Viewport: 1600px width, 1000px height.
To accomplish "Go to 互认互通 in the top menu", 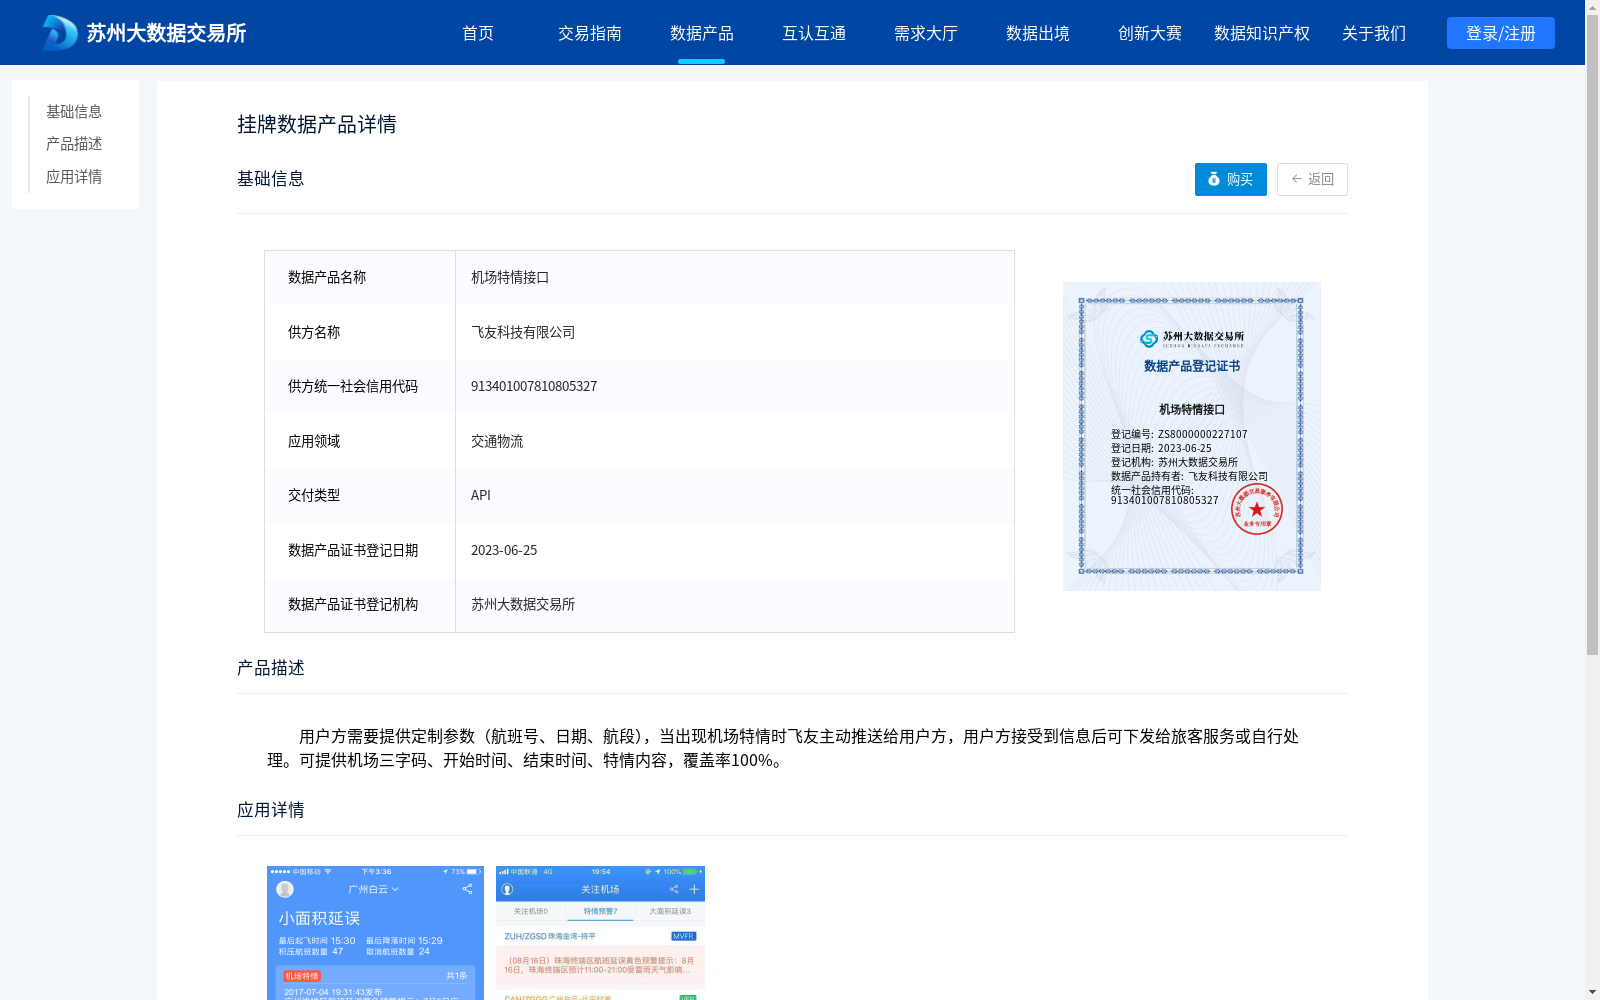I will click(x=814, y=33).
